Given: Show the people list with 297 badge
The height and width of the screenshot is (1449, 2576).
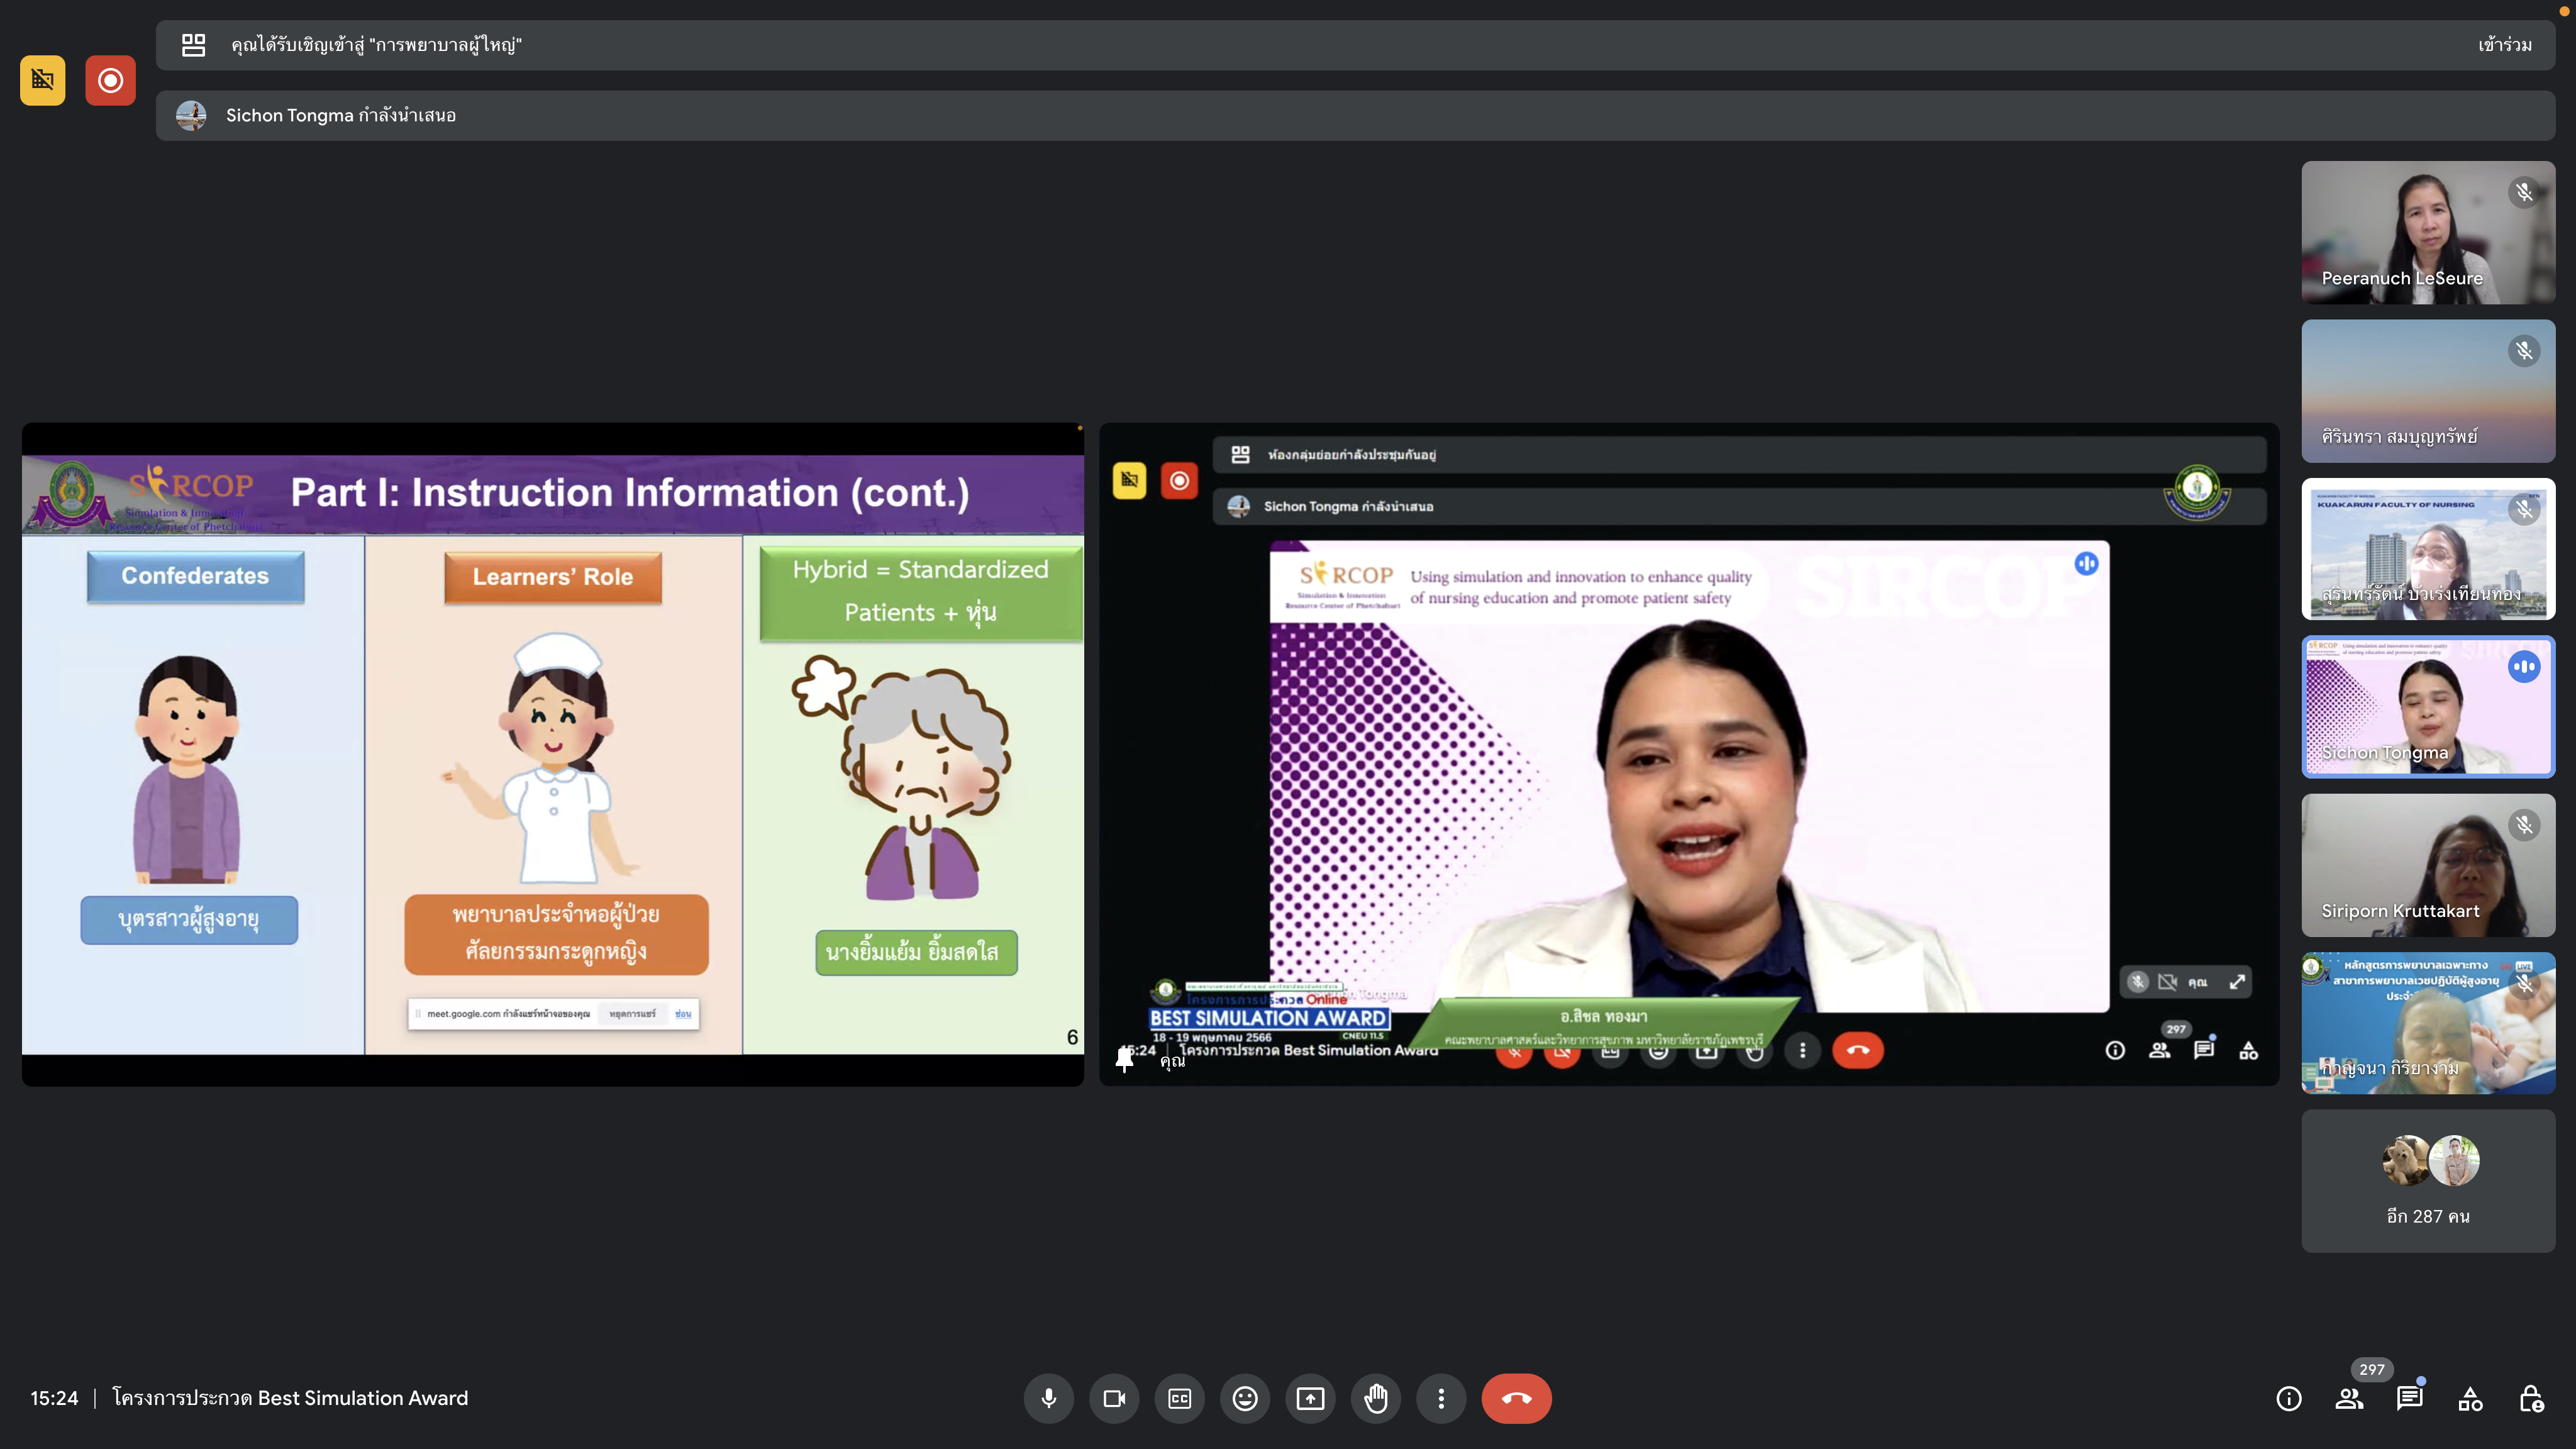Looking at the screenshot, I should 2350,1398.
